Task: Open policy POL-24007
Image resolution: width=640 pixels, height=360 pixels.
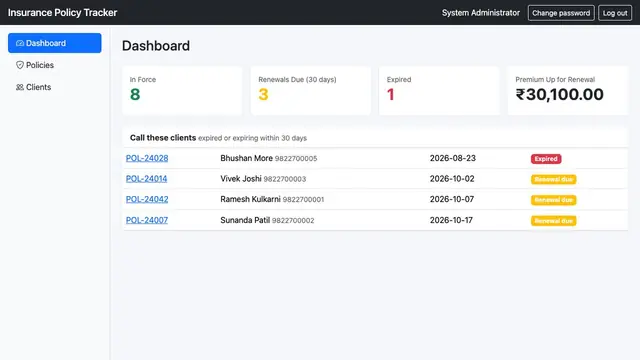Action: 147,220
